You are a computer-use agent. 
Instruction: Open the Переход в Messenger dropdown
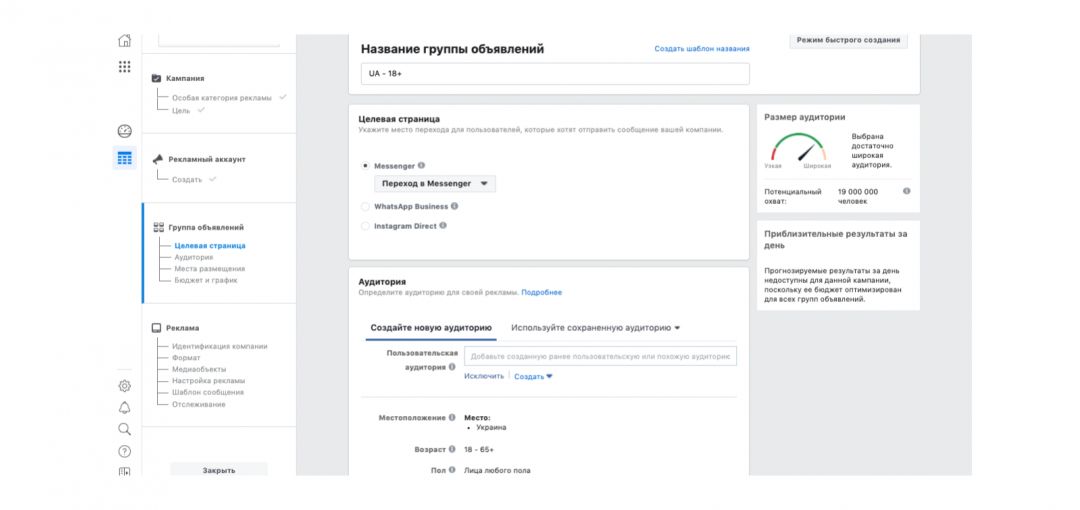(435, 184)
